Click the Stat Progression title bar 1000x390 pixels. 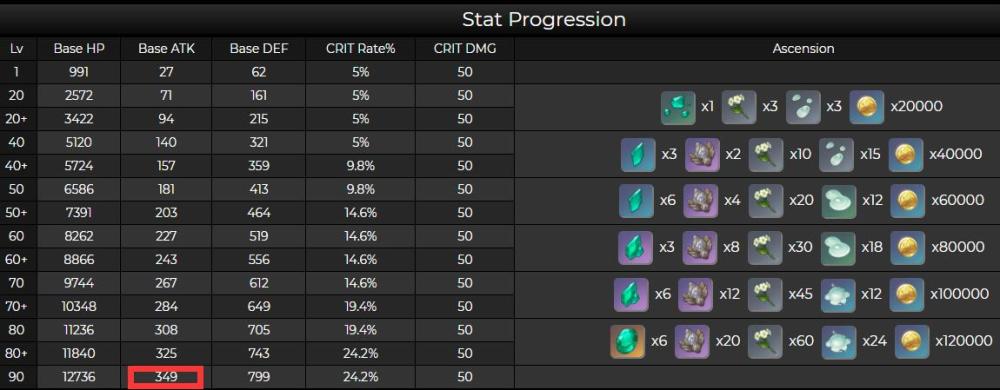click(500, 18)
